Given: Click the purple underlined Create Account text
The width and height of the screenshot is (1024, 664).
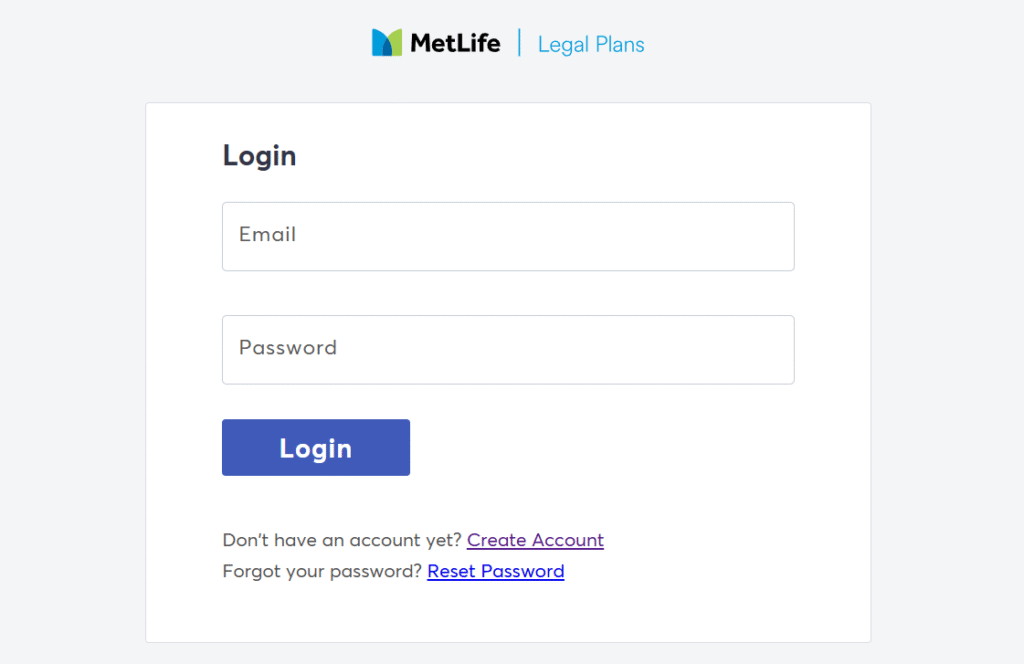Looking at the screenshot, I should click(536, 540).
